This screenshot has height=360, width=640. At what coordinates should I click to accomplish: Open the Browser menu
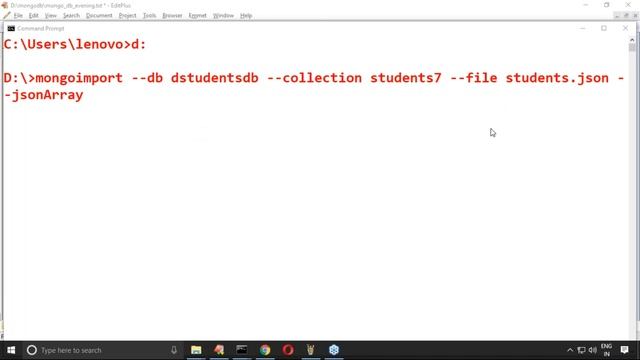172,16
